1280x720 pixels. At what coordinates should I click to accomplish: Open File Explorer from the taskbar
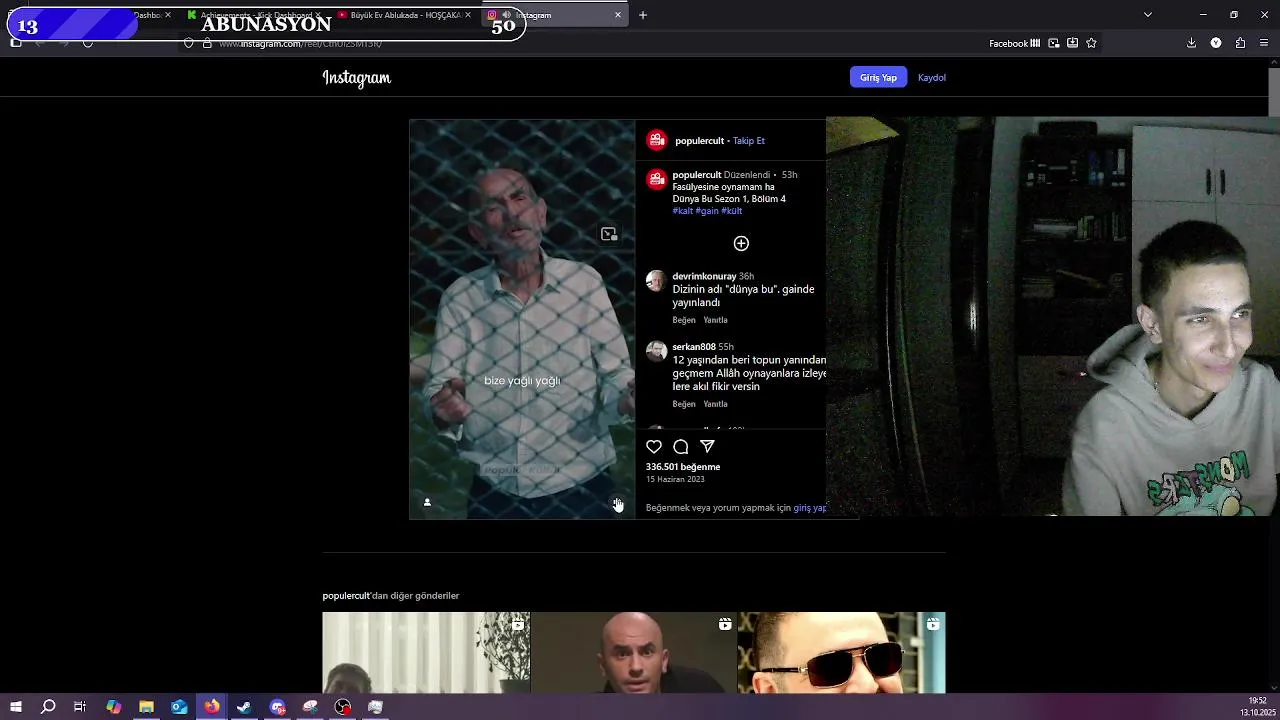coord(146,707)
